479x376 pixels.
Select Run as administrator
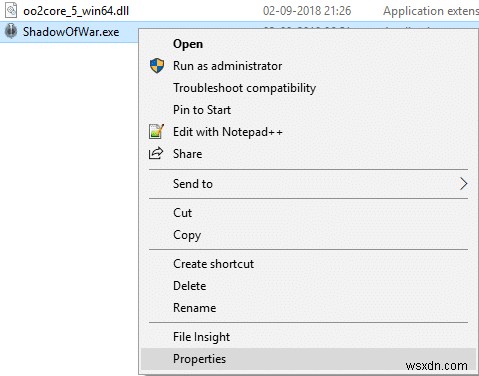coord(308,66)
